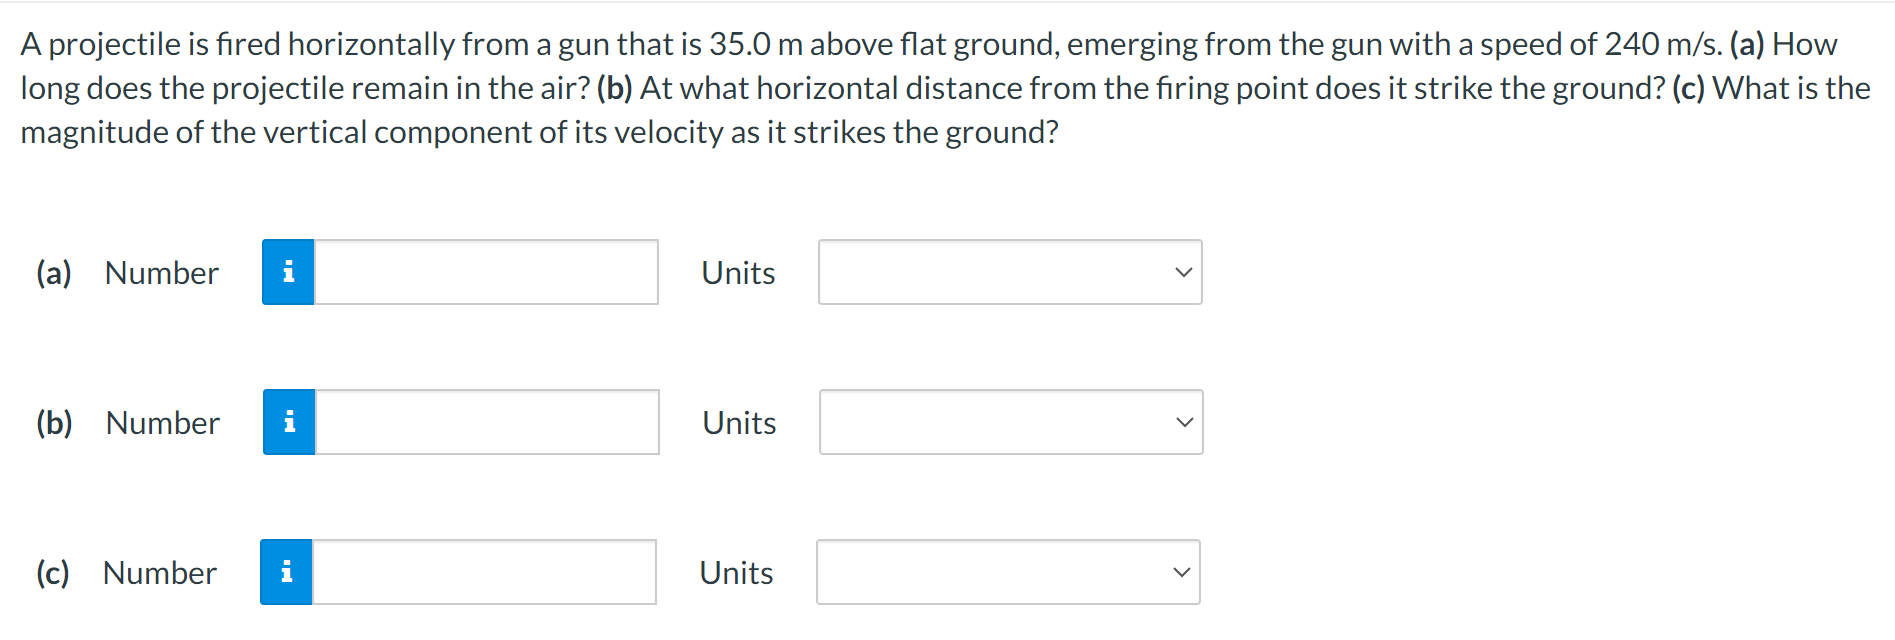The image size is (1895, 640).
Task: Click the Number field for part (b)
Action: pyautogui.click(x=485, y=422)
